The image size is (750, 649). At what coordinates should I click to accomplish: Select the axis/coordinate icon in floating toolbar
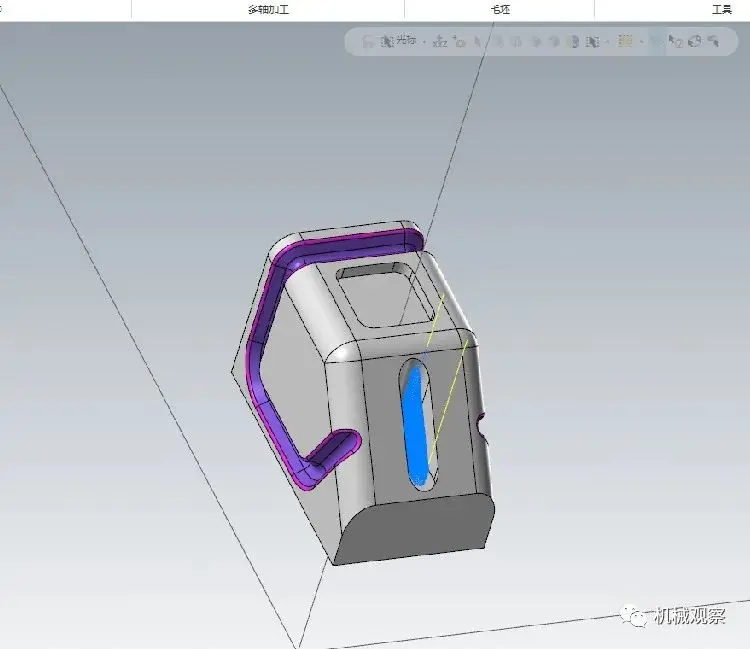click(440, 42)
